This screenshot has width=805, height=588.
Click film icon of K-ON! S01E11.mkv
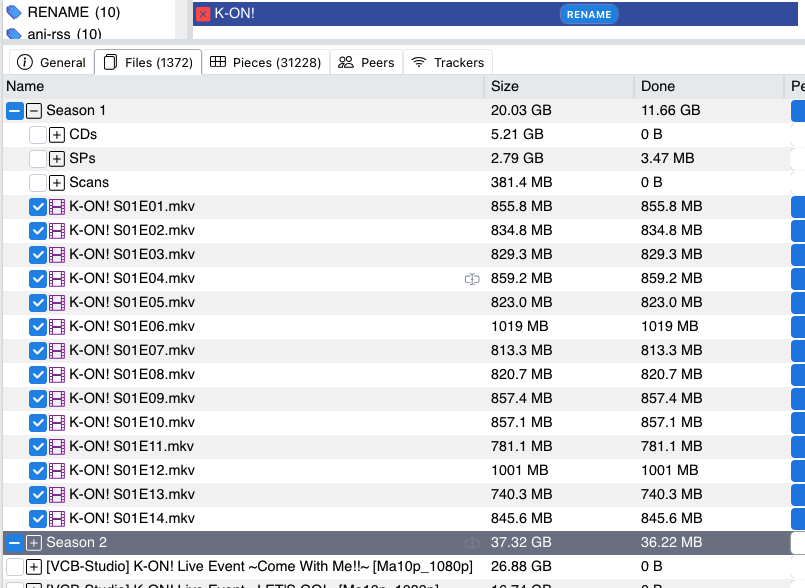(x=57, y=447)
